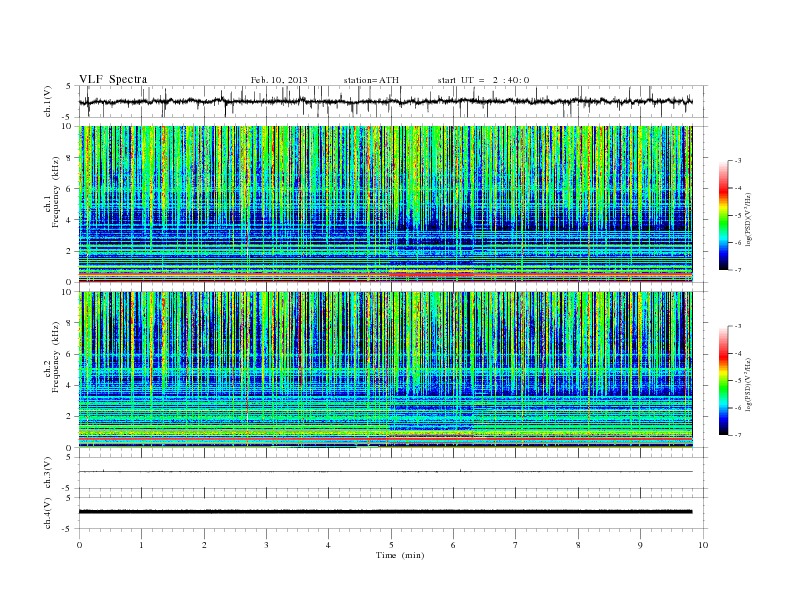Click the time axis tick label "10"
The width and height of the screenshot is (792, 612).
tap(703, 545)
